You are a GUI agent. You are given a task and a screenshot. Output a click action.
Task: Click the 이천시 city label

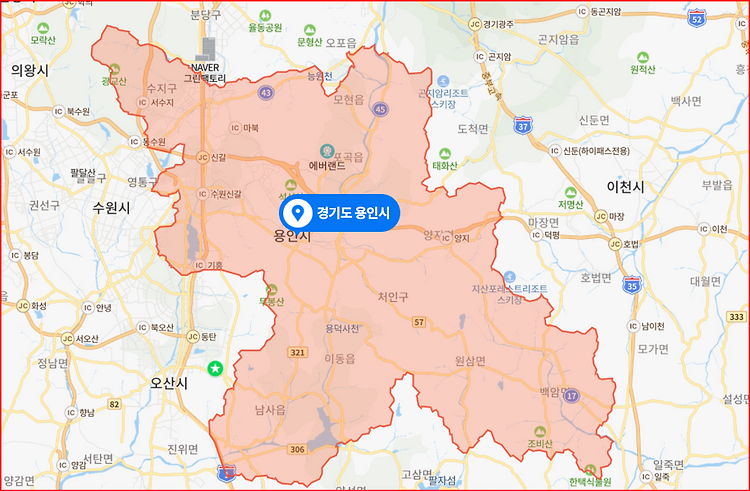point(625,186)
